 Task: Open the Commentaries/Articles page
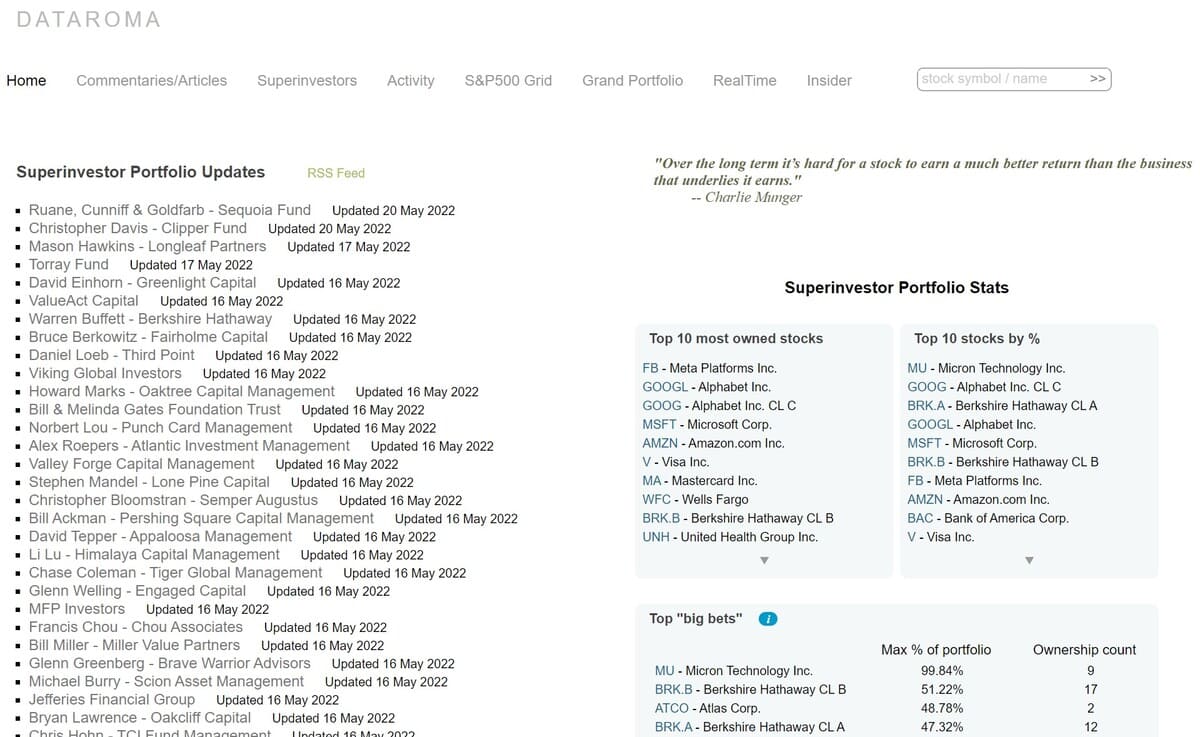click(151, 80)
